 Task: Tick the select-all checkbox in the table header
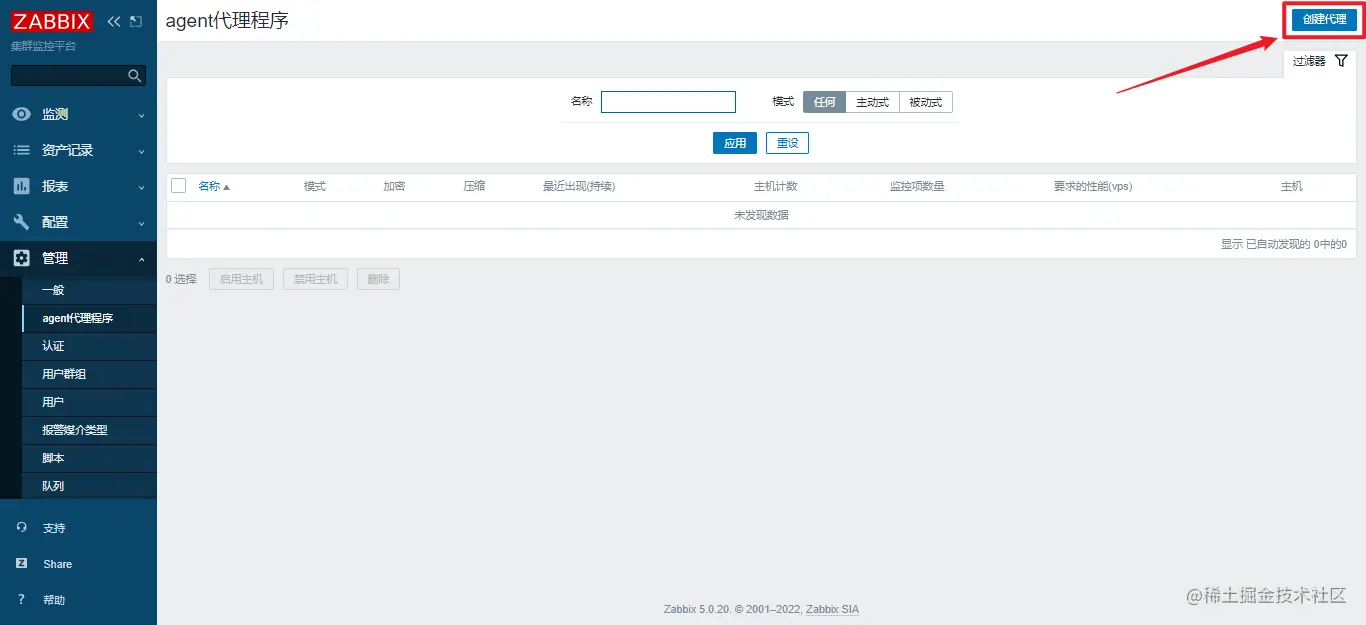[x=179, y=186]
